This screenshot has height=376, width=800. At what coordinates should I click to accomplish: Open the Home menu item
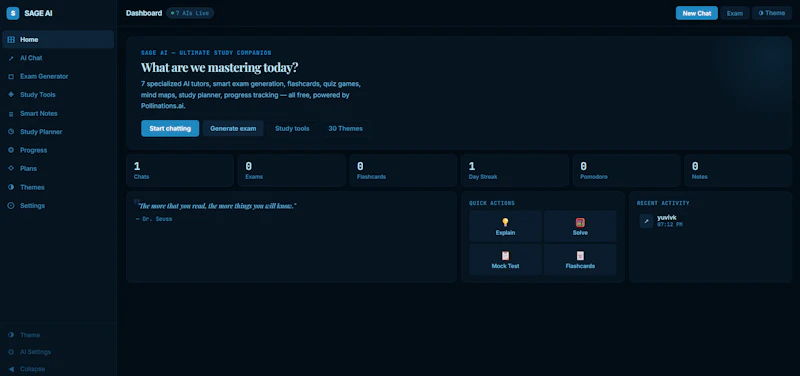pos(58,40)
